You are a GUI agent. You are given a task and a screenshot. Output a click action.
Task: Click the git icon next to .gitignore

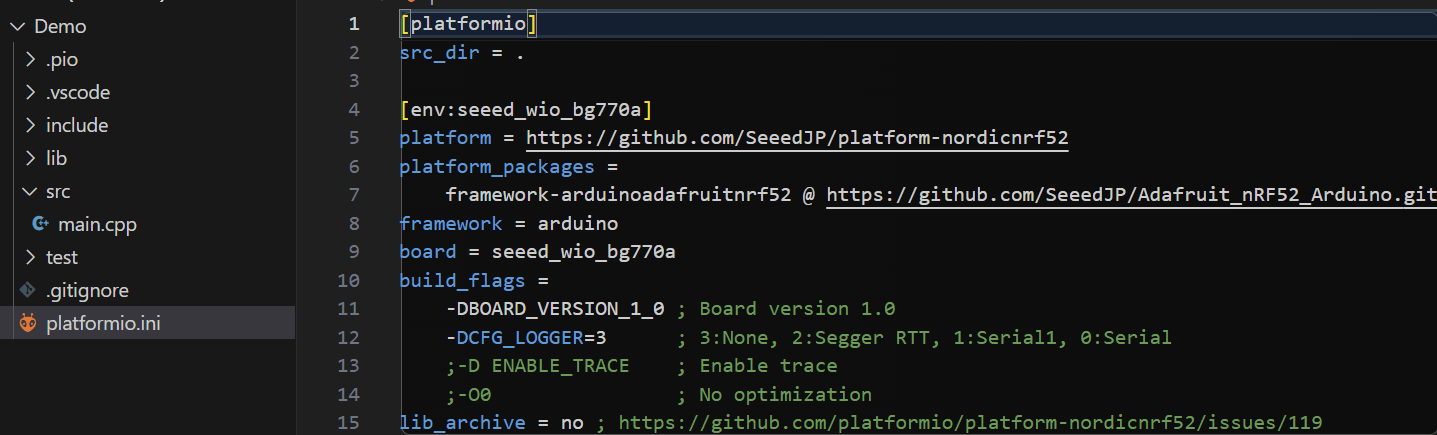point(28,291)
